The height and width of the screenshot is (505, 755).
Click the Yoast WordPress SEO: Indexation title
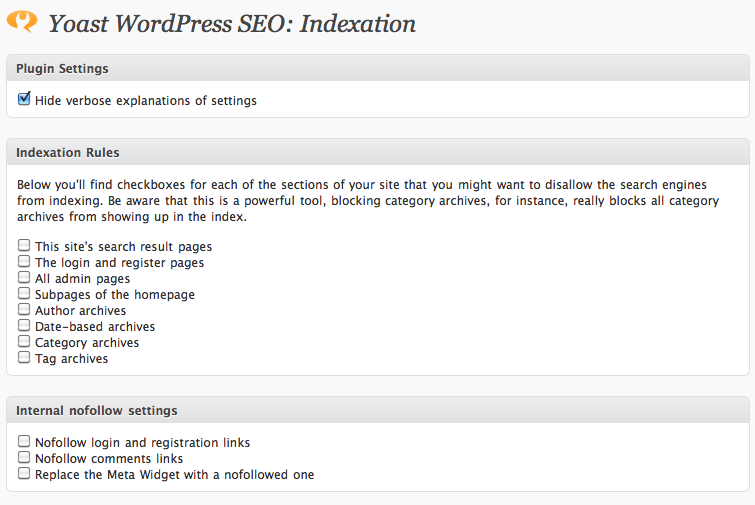(232, 24)
